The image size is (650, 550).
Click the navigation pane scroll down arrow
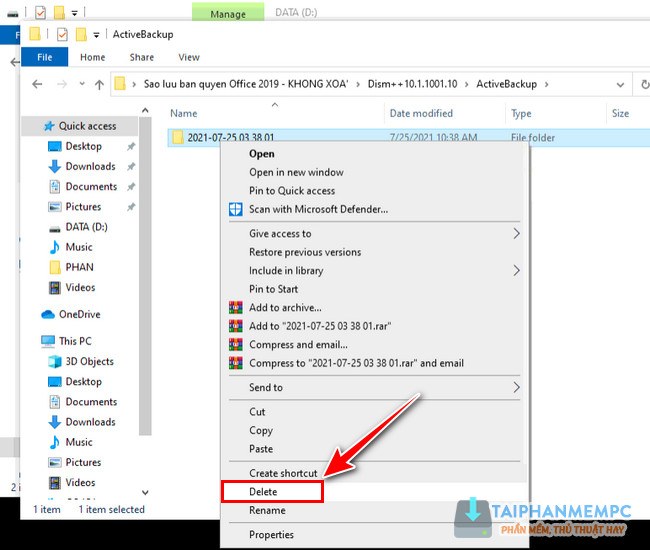[x=146, y=492]
